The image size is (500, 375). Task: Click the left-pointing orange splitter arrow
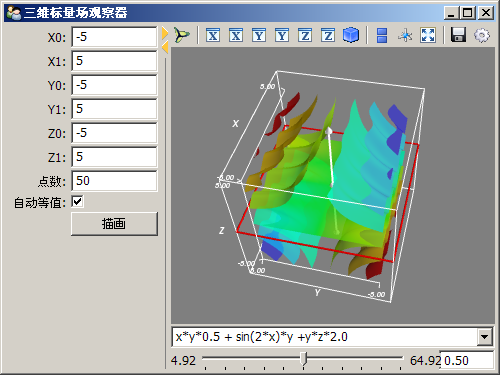(165, 47)
